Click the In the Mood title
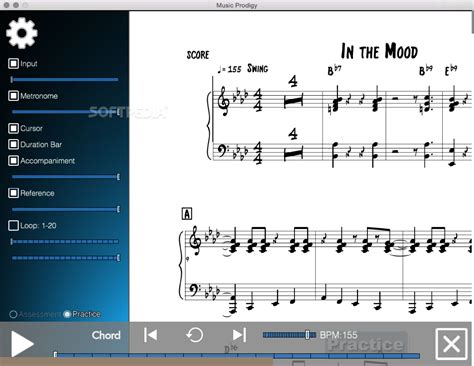 [379, 52]
